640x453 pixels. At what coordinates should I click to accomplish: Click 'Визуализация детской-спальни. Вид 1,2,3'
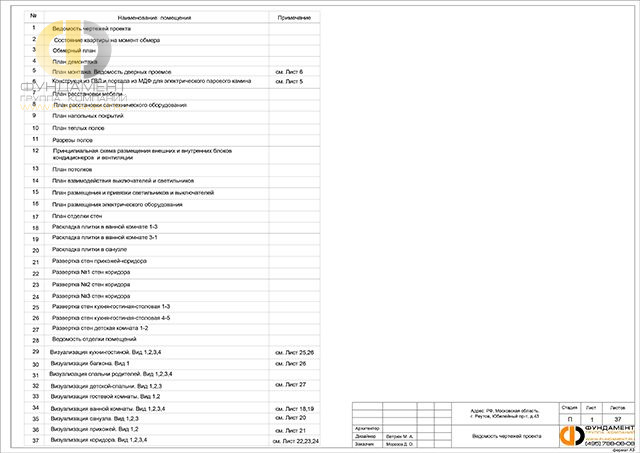pos(106,386)
